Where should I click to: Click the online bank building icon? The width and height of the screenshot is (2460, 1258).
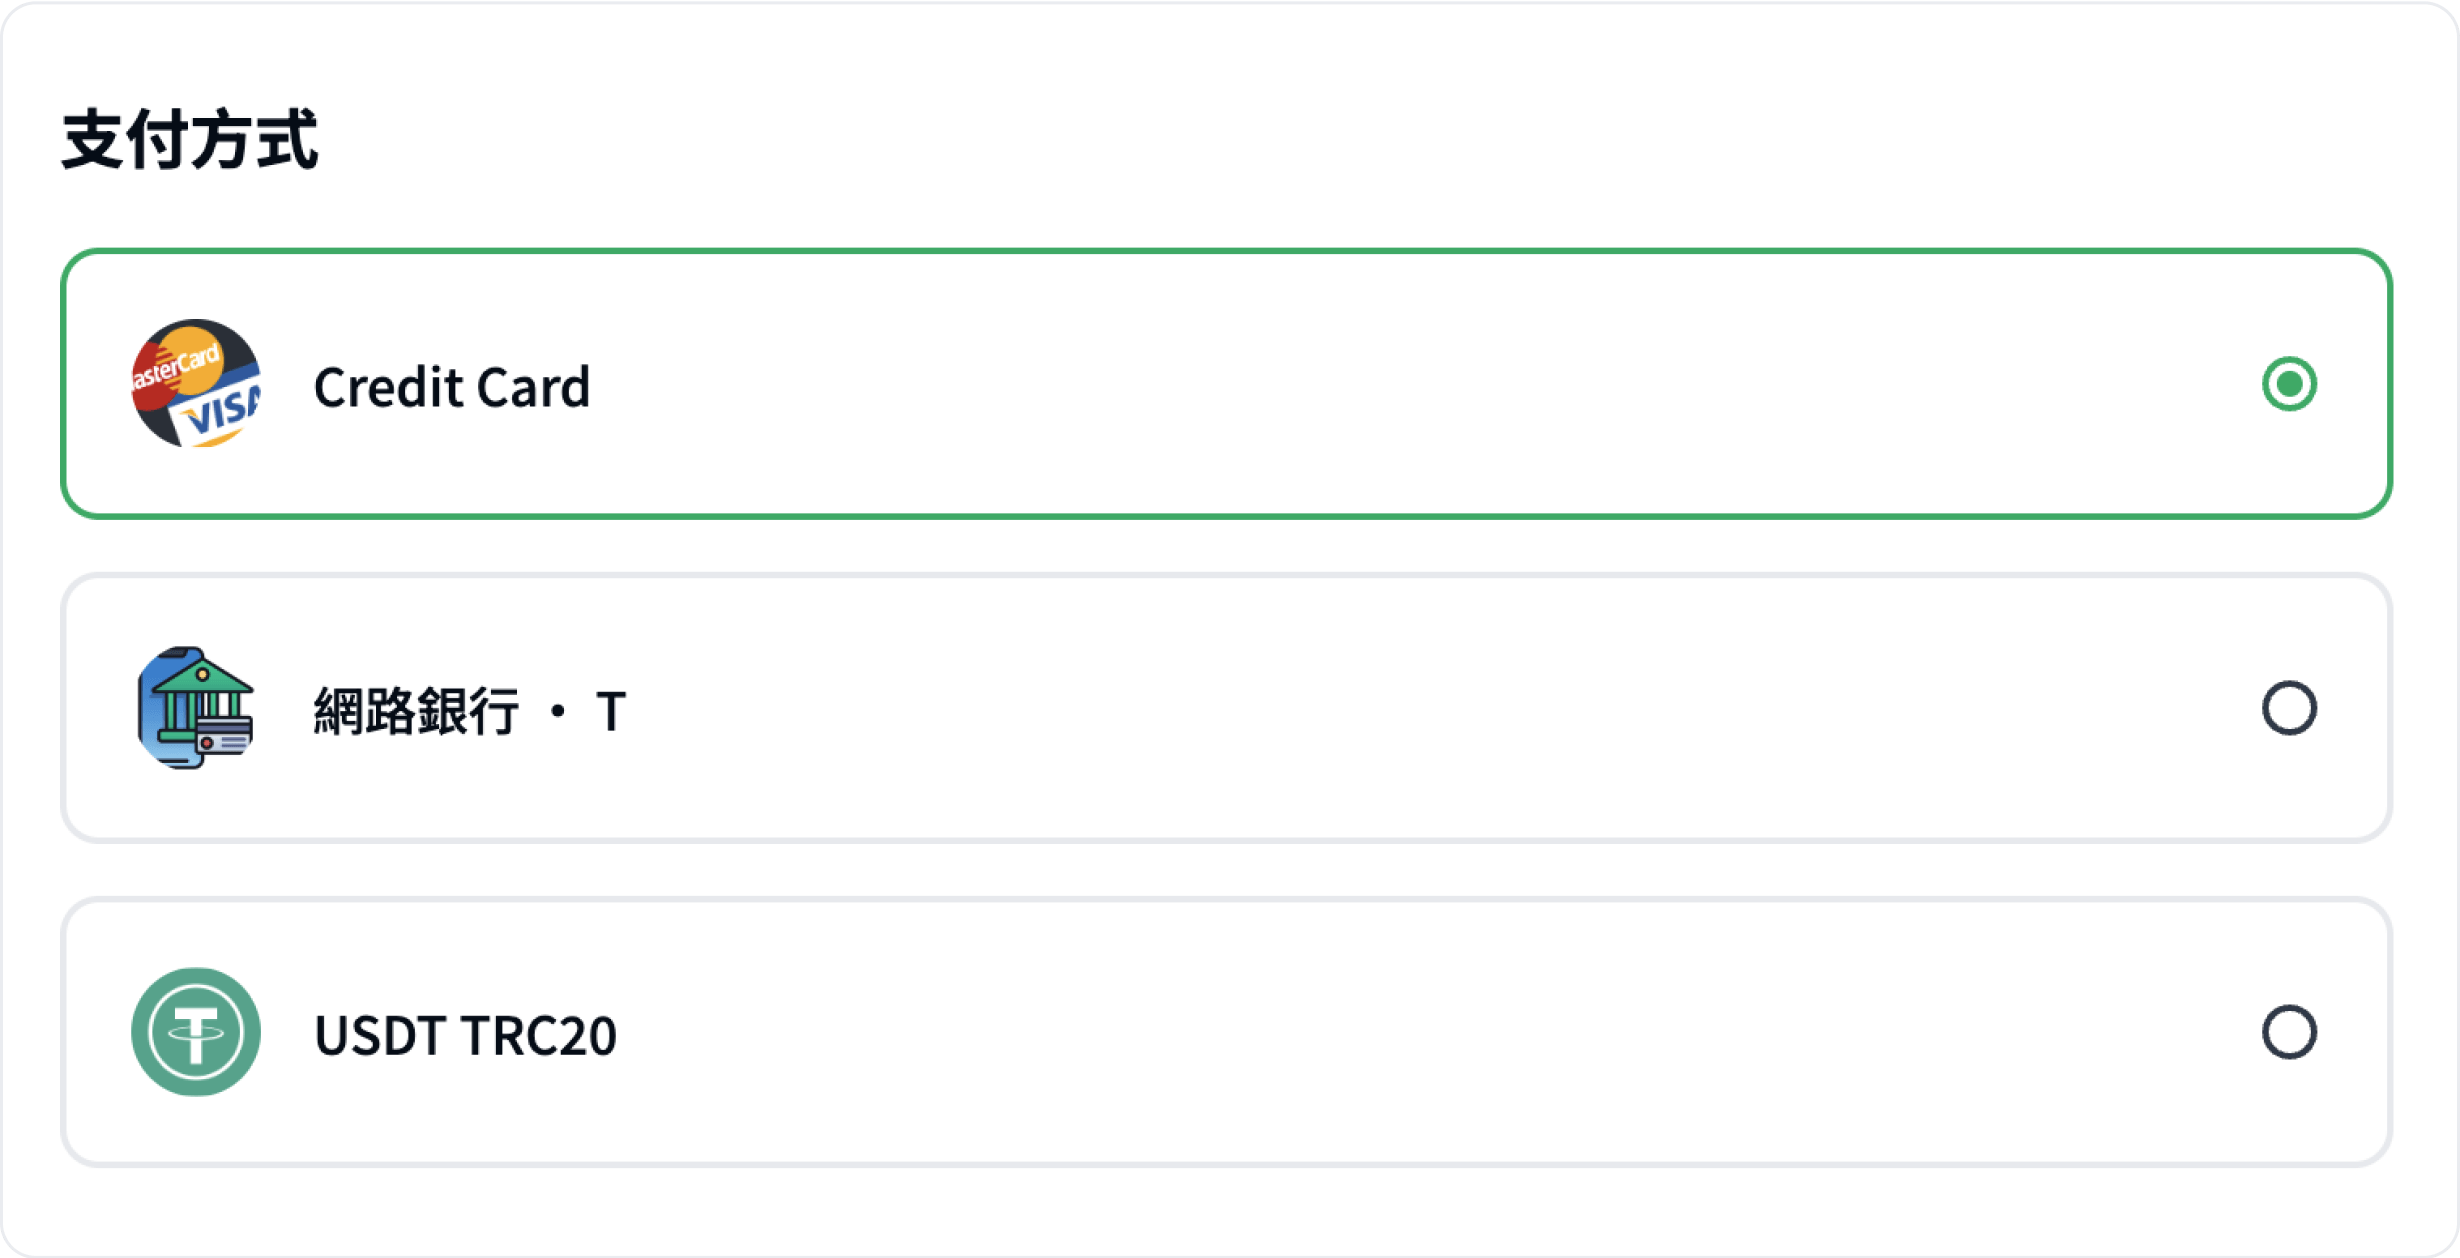click(196, 708)
